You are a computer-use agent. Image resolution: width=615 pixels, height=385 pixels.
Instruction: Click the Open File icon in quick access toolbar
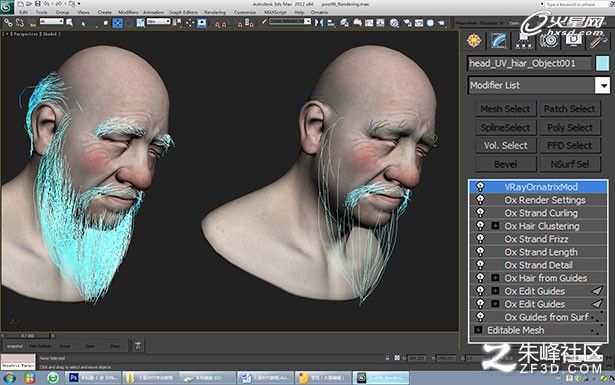click(29, 4)
